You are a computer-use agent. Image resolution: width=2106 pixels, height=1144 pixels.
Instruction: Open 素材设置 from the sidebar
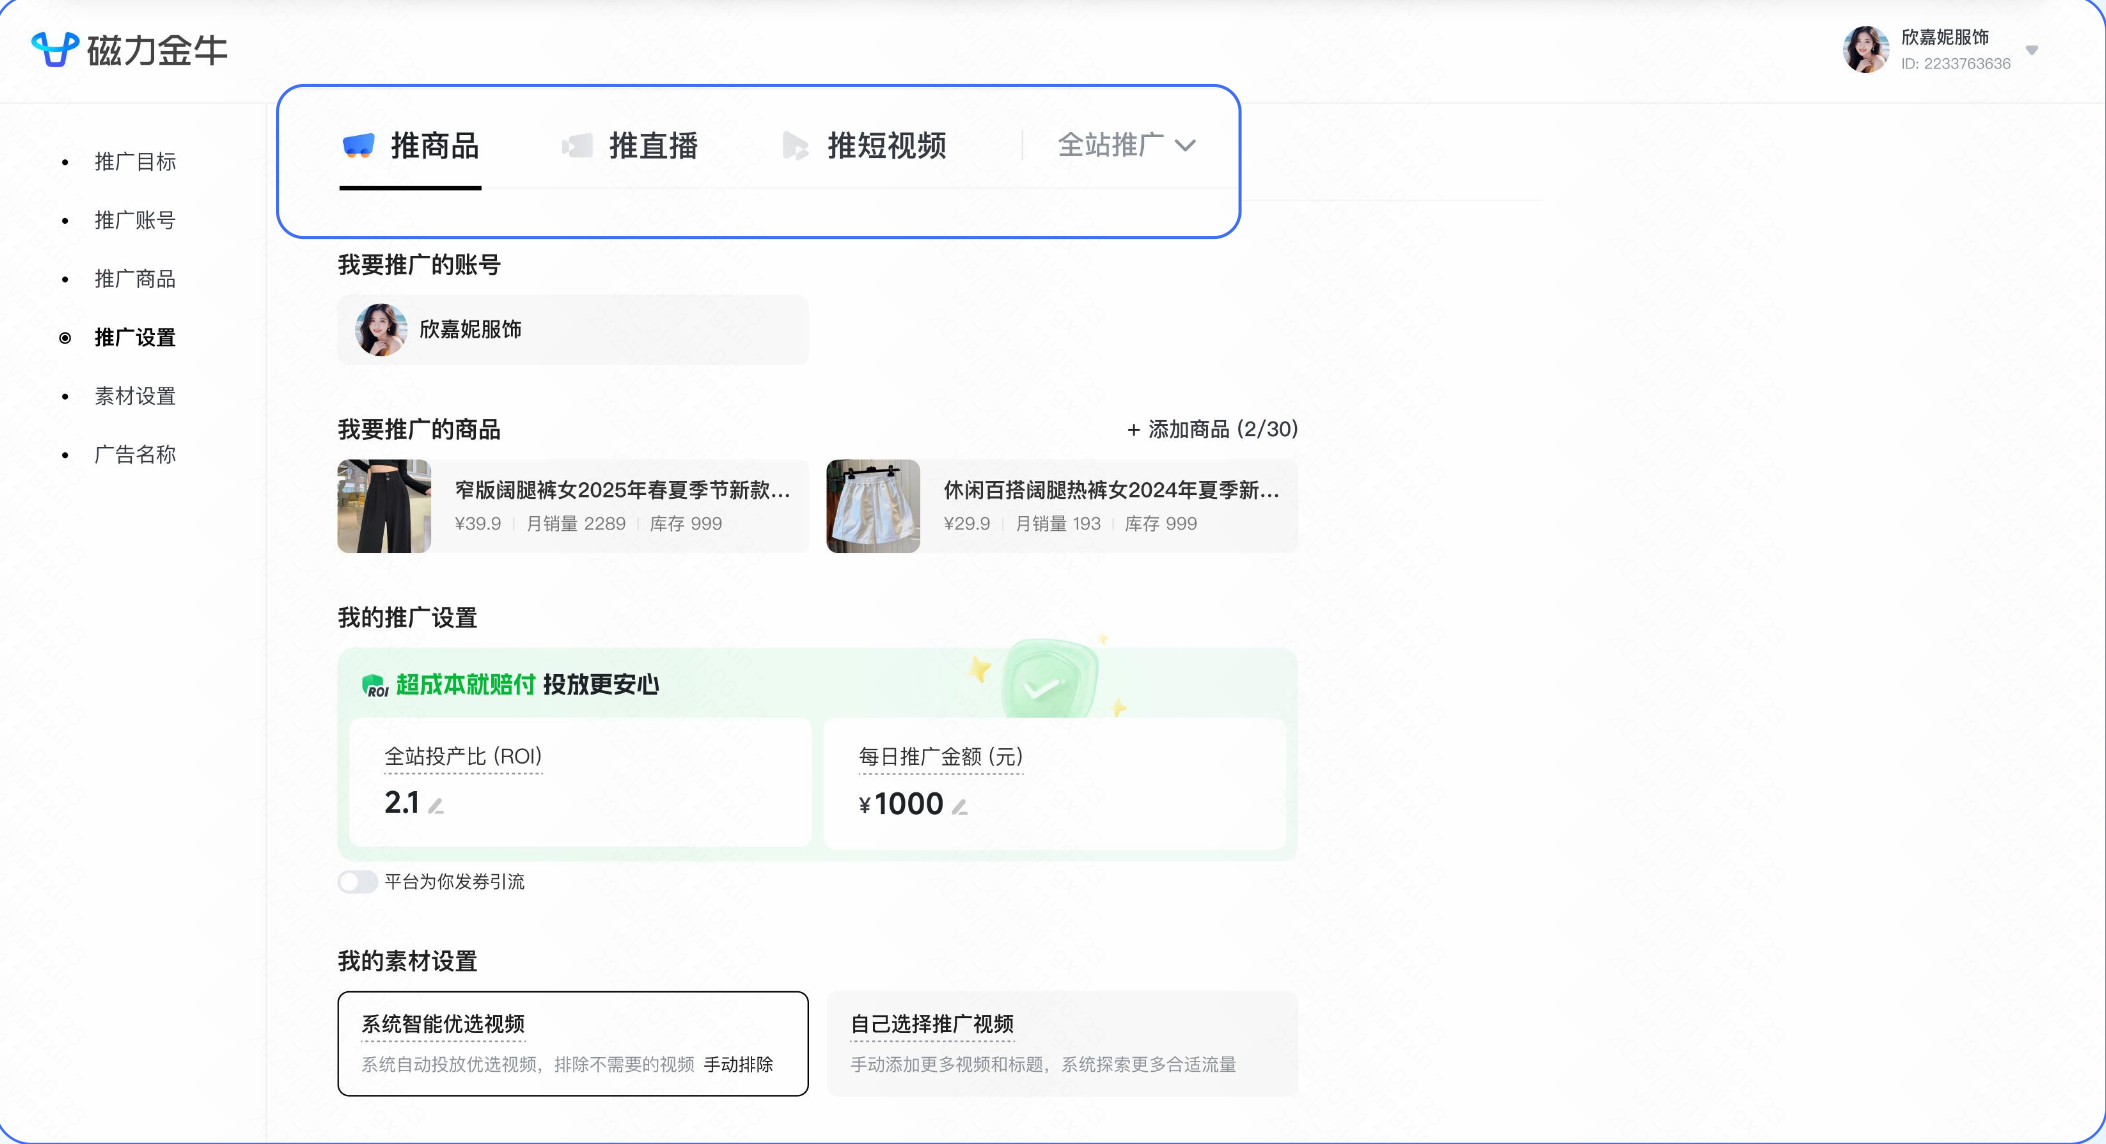[x=134, y=395]
